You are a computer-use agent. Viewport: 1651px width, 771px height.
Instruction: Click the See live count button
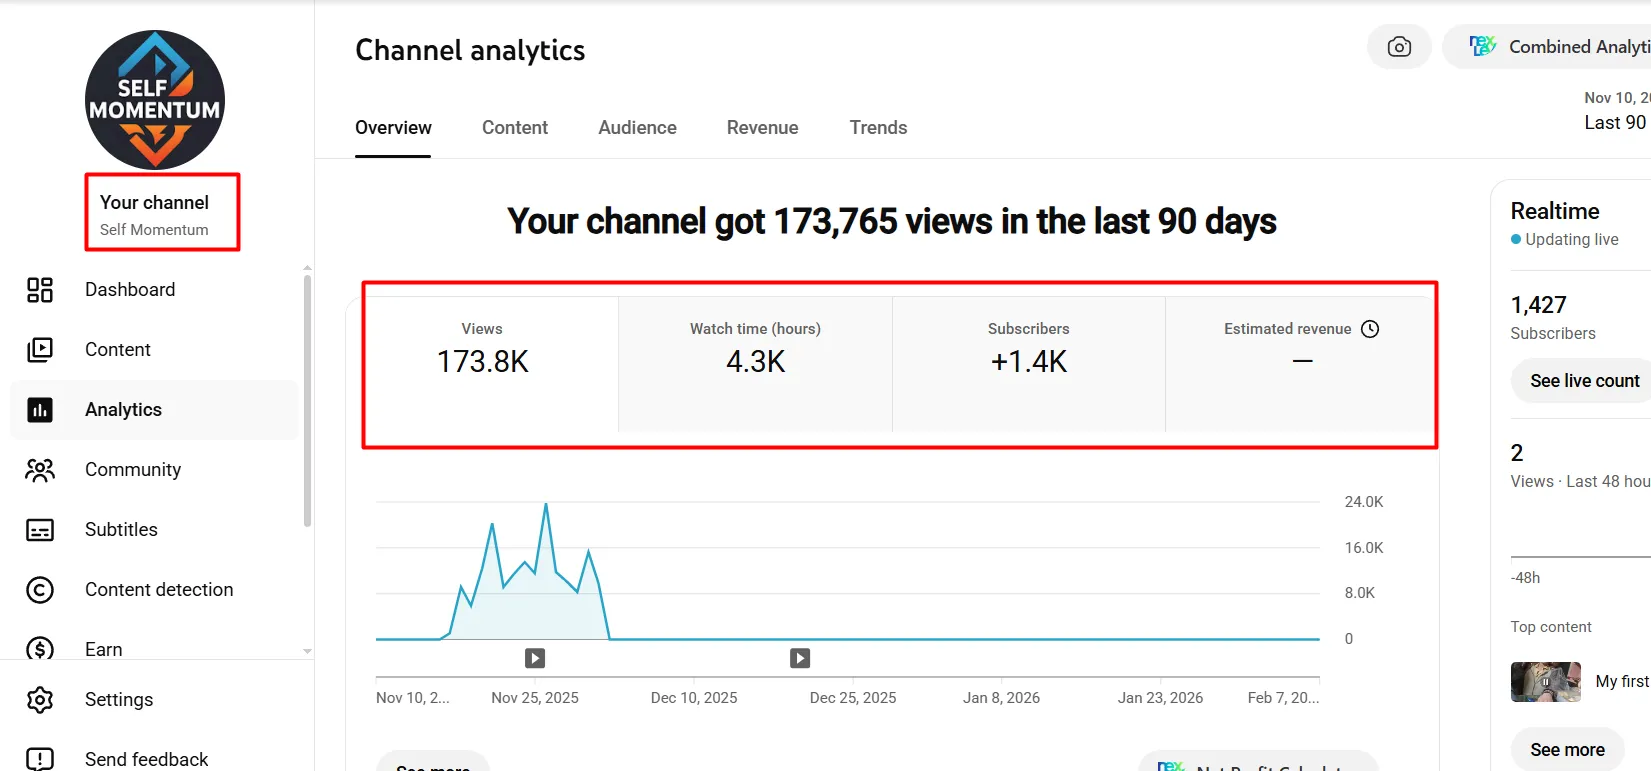click(1584, 381)
